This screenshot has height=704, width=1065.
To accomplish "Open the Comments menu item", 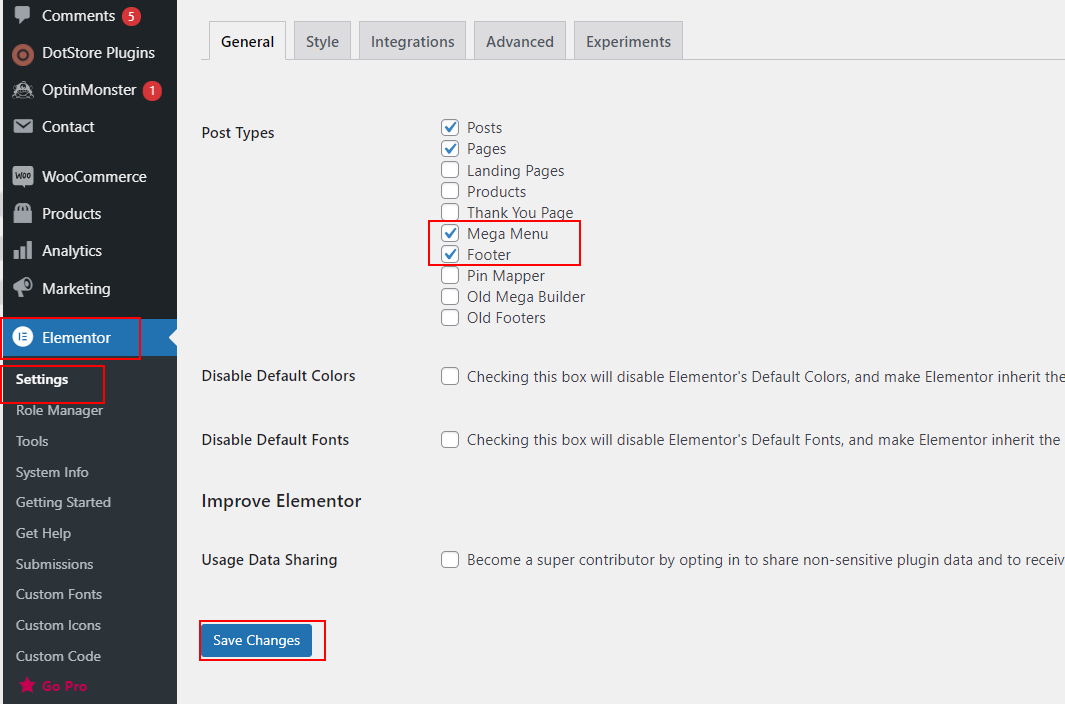I will tap(90, 16).
